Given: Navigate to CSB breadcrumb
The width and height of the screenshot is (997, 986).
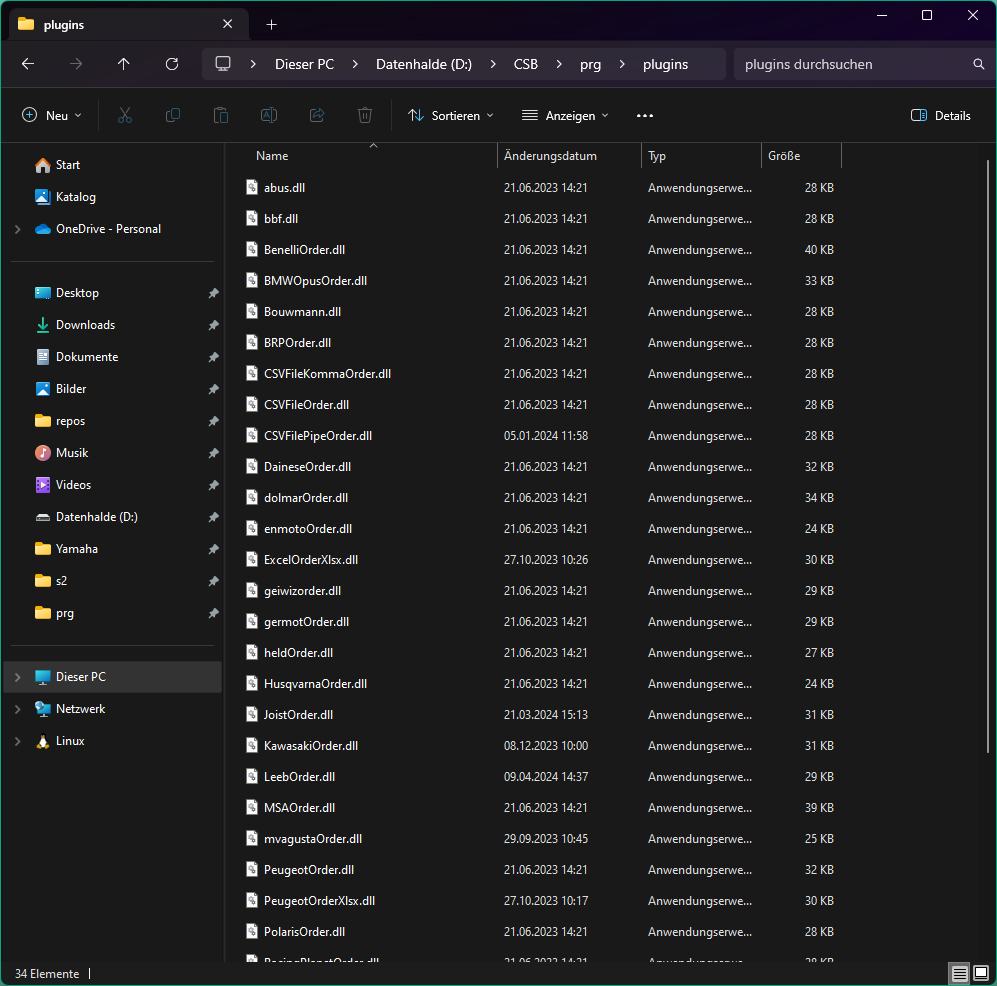Looking at the screenshot, I should [526, 64].
